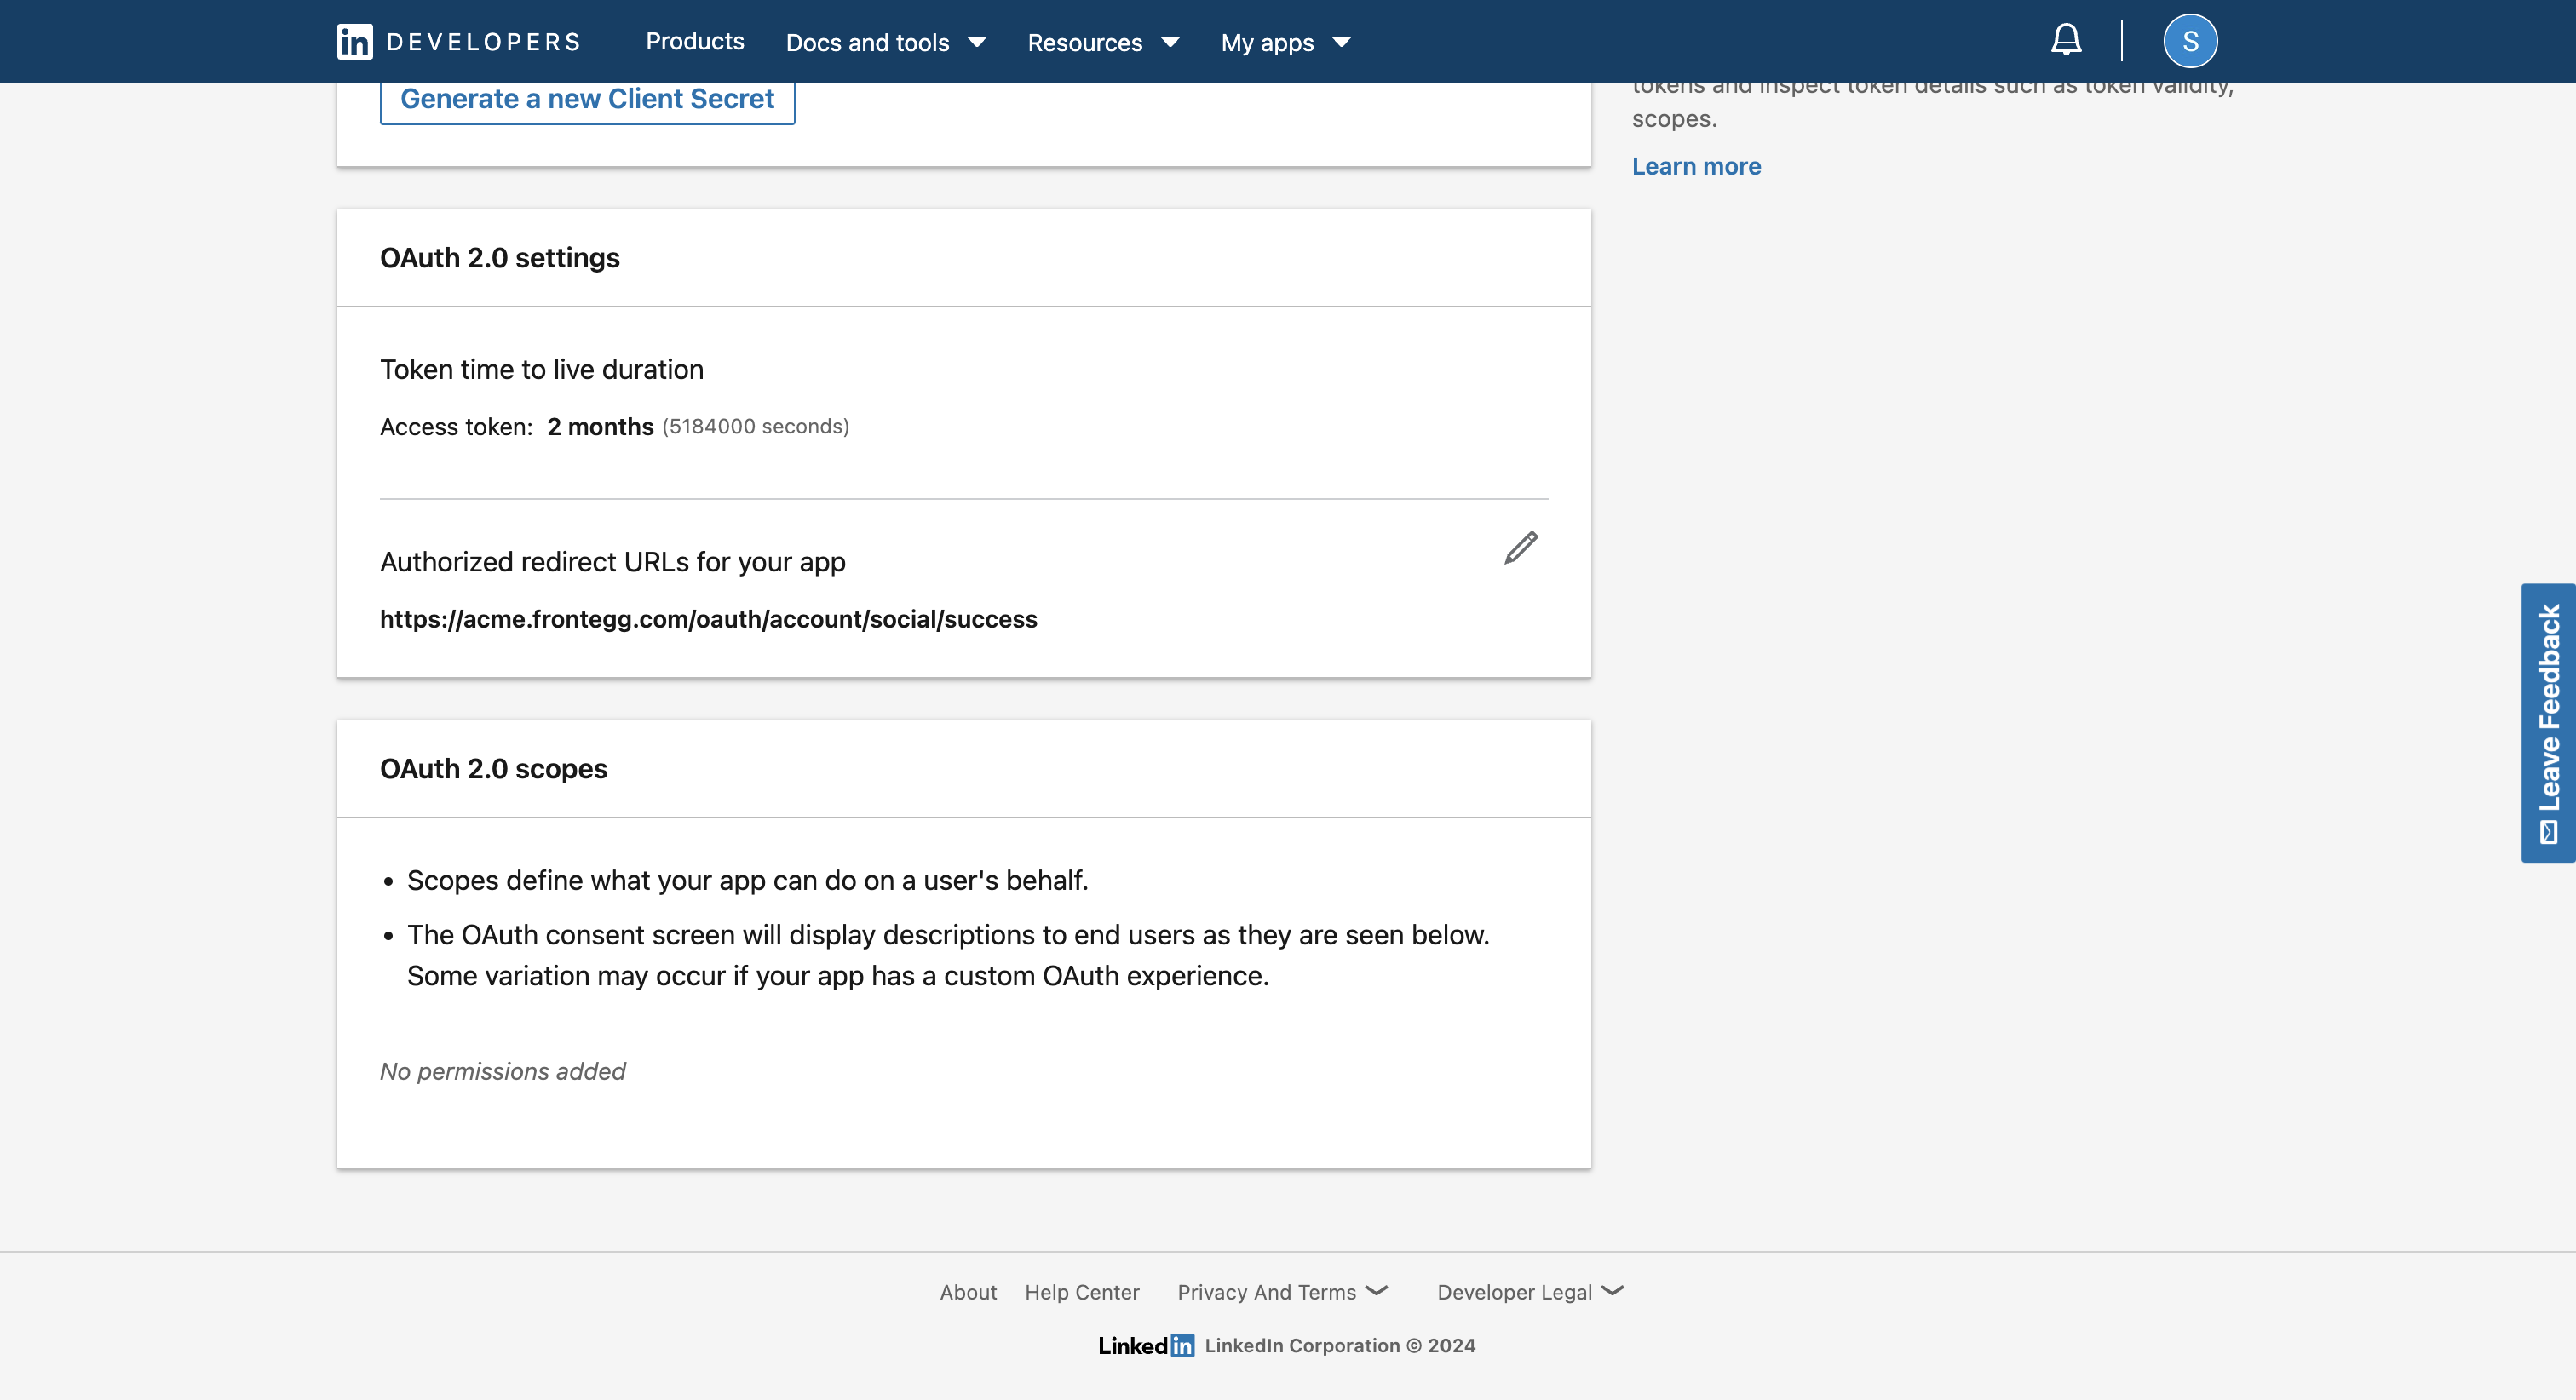
Task: Open the user profile avatar S
Action: (x=2190, y=41)
